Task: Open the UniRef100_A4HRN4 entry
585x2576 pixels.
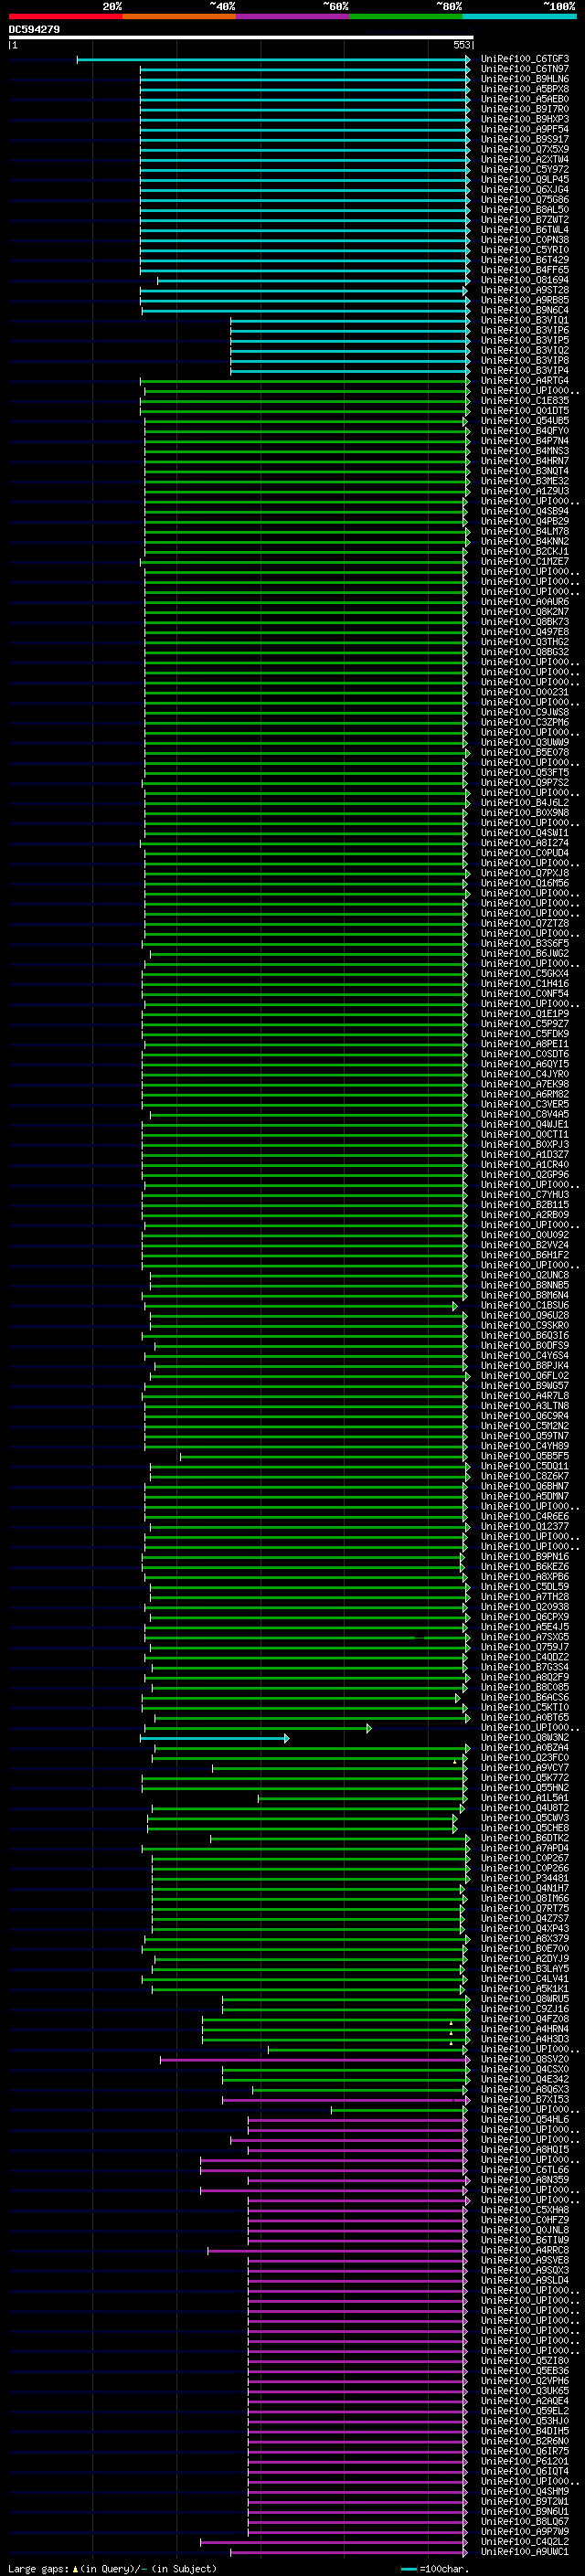Action: coord(524,2028)
